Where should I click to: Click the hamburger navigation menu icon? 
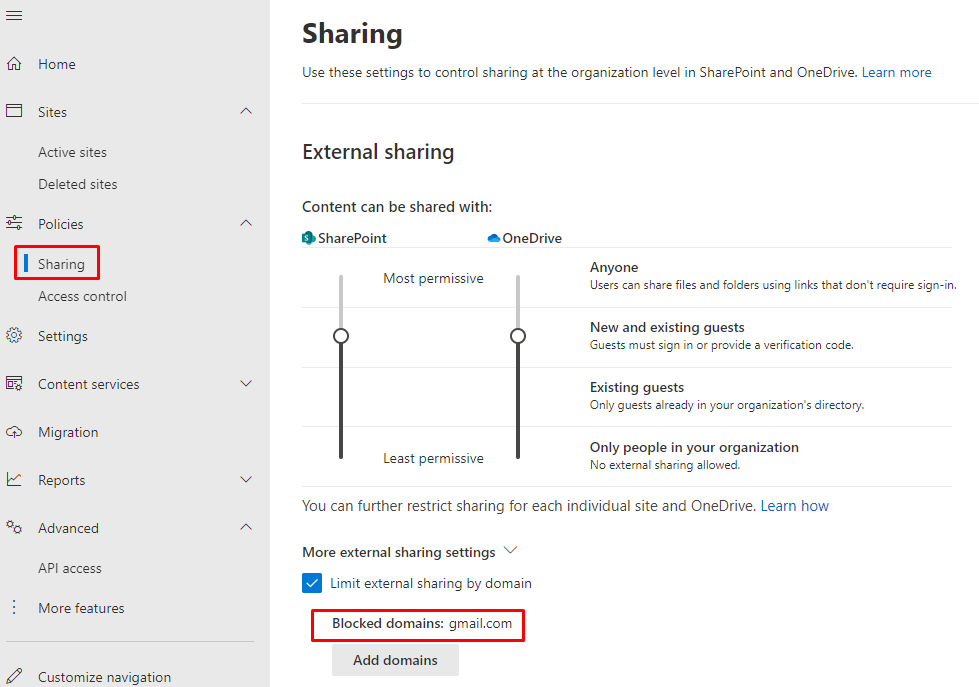(x=14, y=15)
